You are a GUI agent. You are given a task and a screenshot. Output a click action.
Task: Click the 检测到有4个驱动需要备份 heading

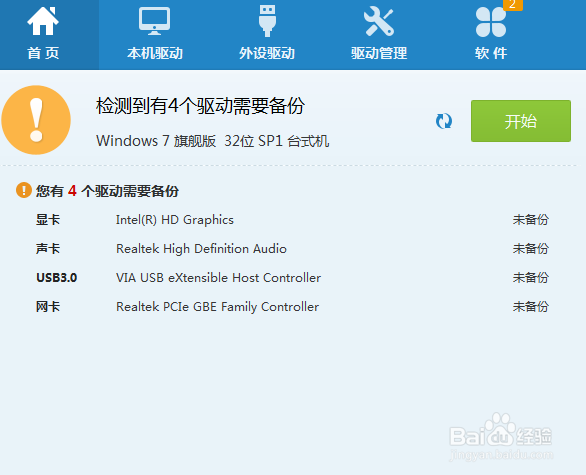(x=200, y=106)
